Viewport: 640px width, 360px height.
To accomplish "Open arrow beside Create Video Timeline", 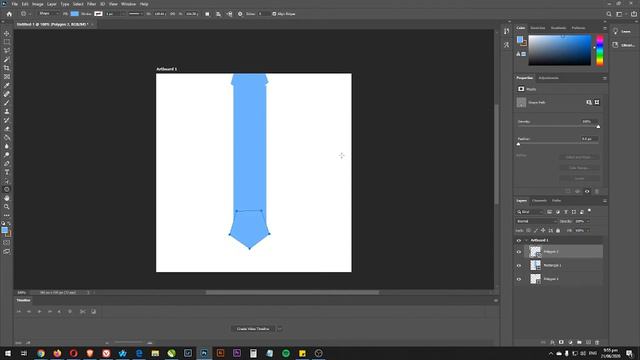I will tap(280, 329).
